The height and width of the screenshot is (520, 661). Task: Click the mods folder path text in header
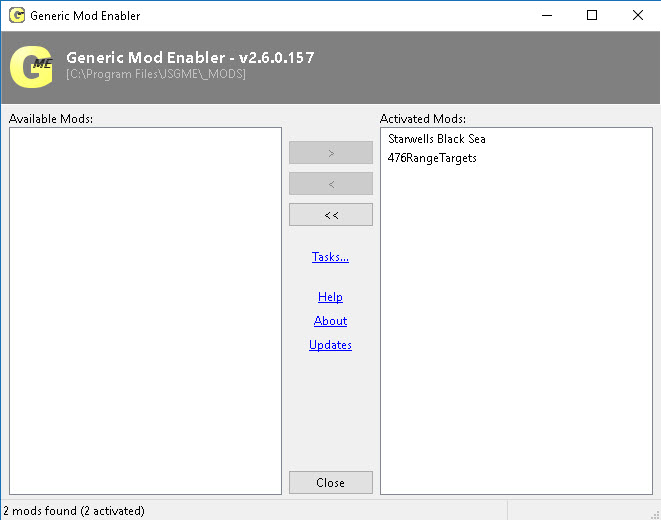(156, 74)
